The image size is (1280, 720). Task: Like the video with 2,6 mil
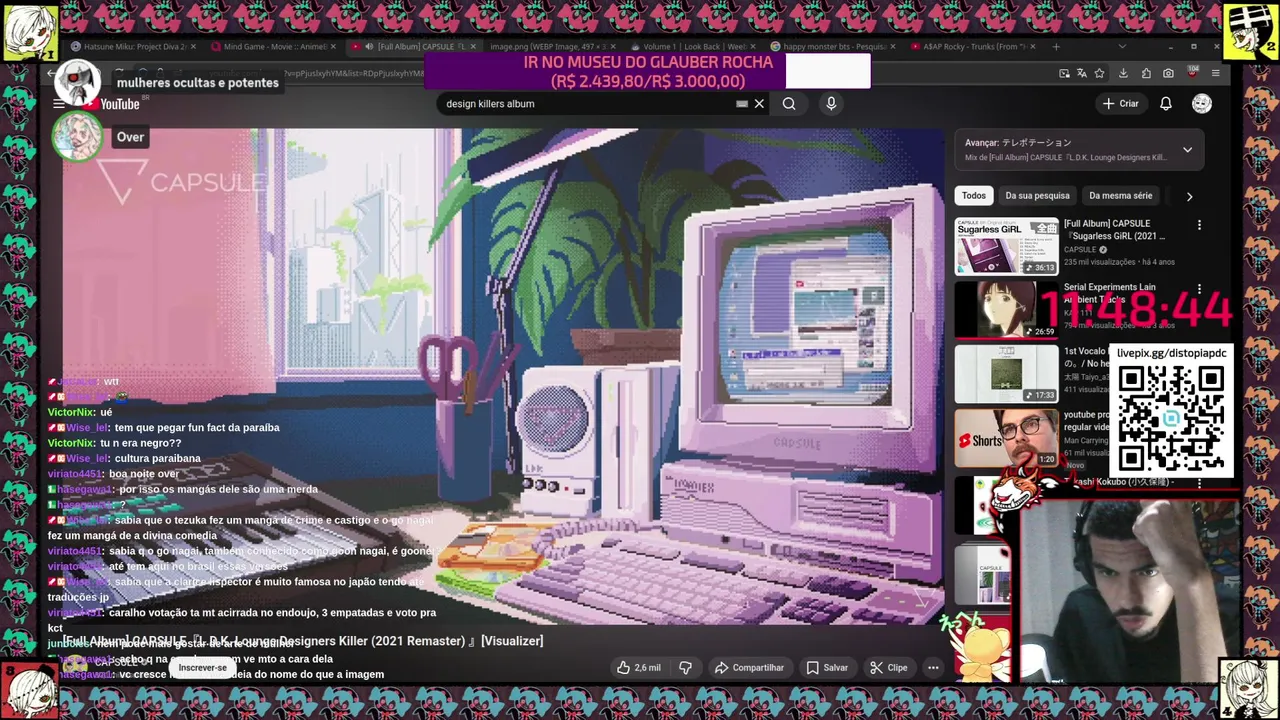638,668
